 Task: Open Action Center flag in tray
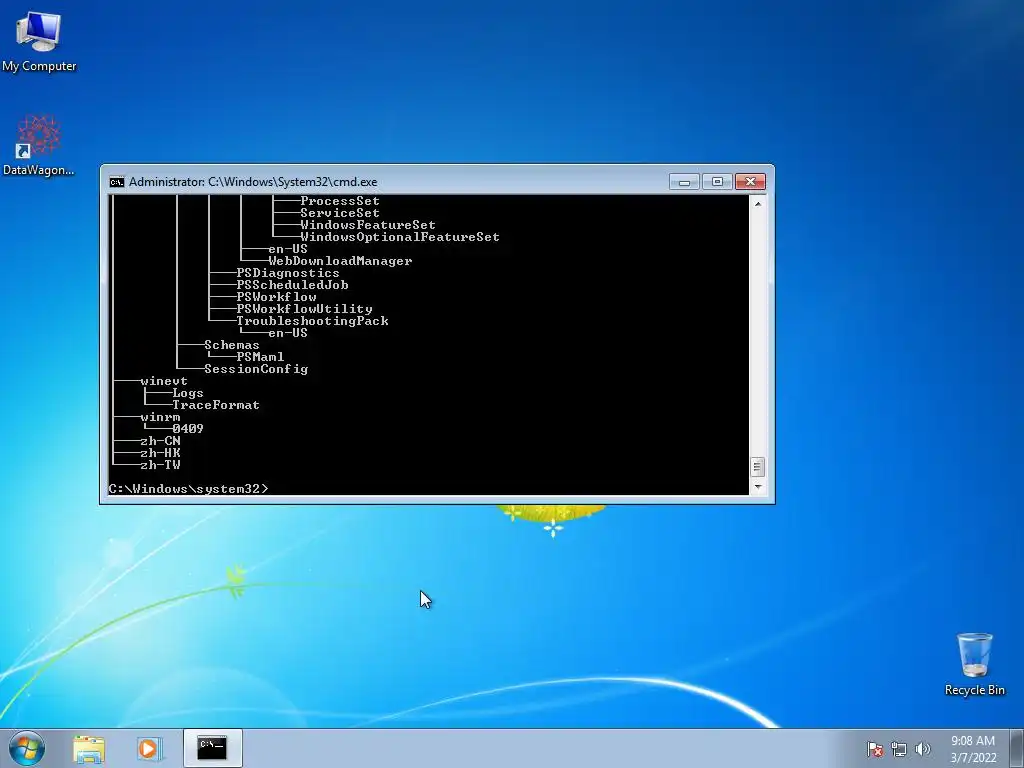(875, 749)
